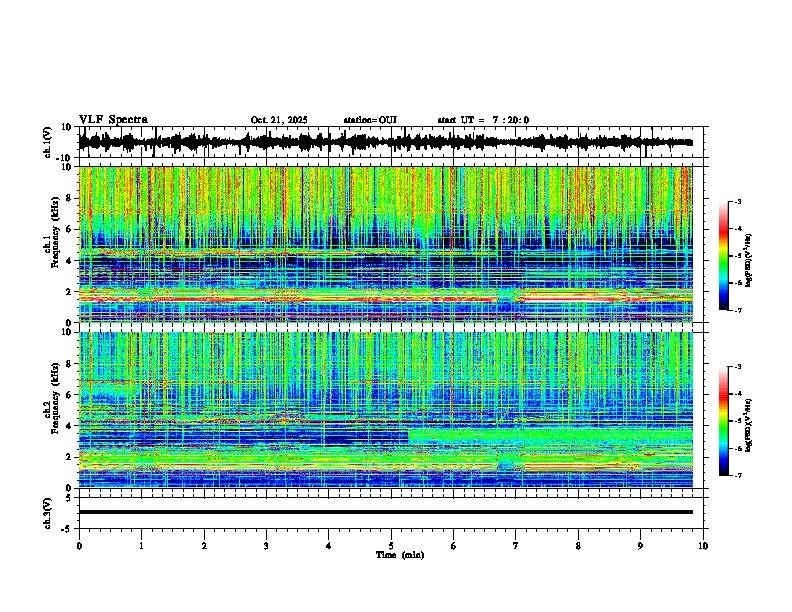The image size is (792, 612).
Task: Click the "Time (min)" x-axis label
Action: pos(400,555)
